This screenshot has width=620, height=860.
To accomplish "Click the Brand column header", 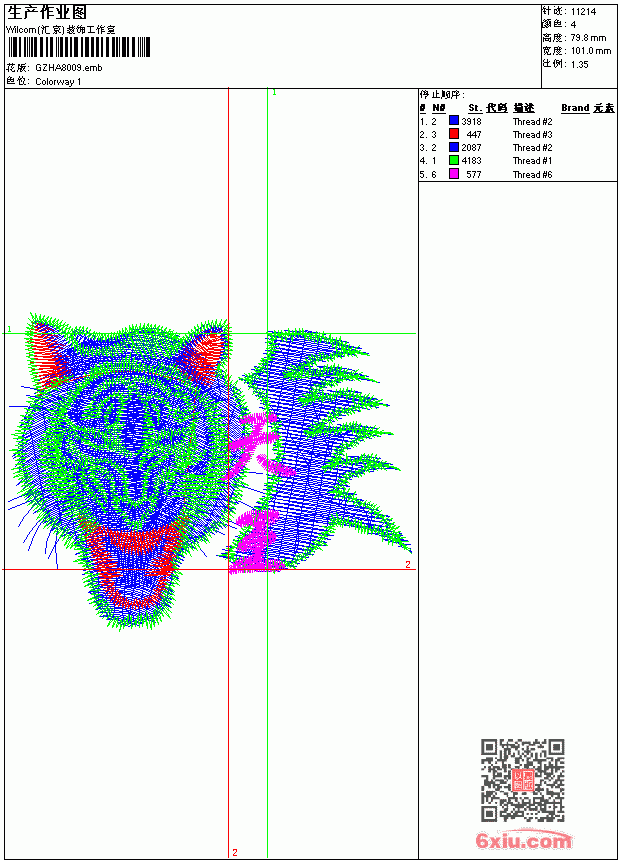I will (575, 108).
